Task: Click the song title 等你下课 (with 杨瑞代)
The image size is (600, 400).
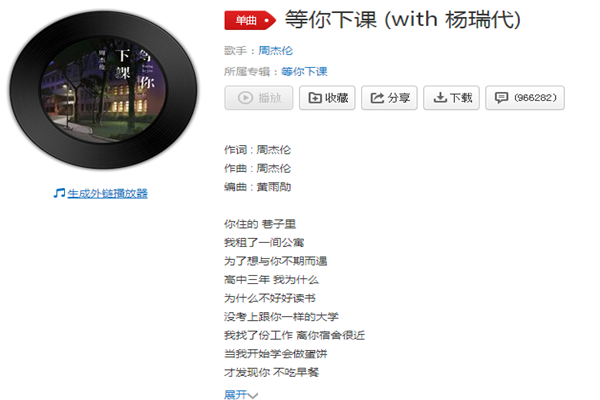Action: click(403, 19)
